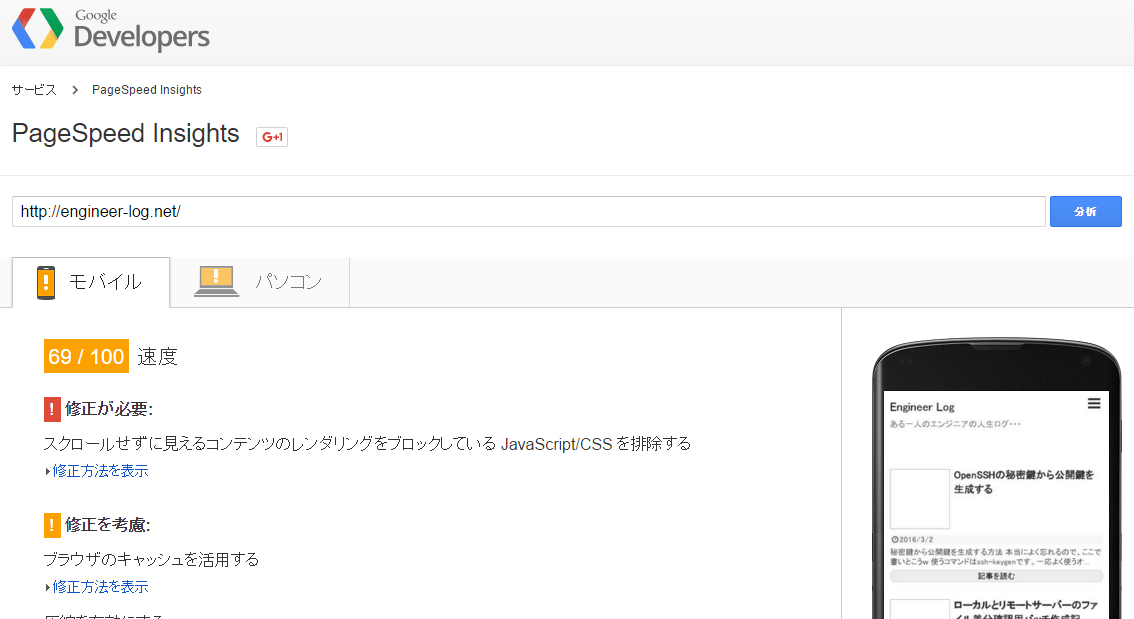This screenshot has width=1134, height=619.
Task: Open the サービス breadcrumb link
Action: pyautogui.click(x=34, y=90)
